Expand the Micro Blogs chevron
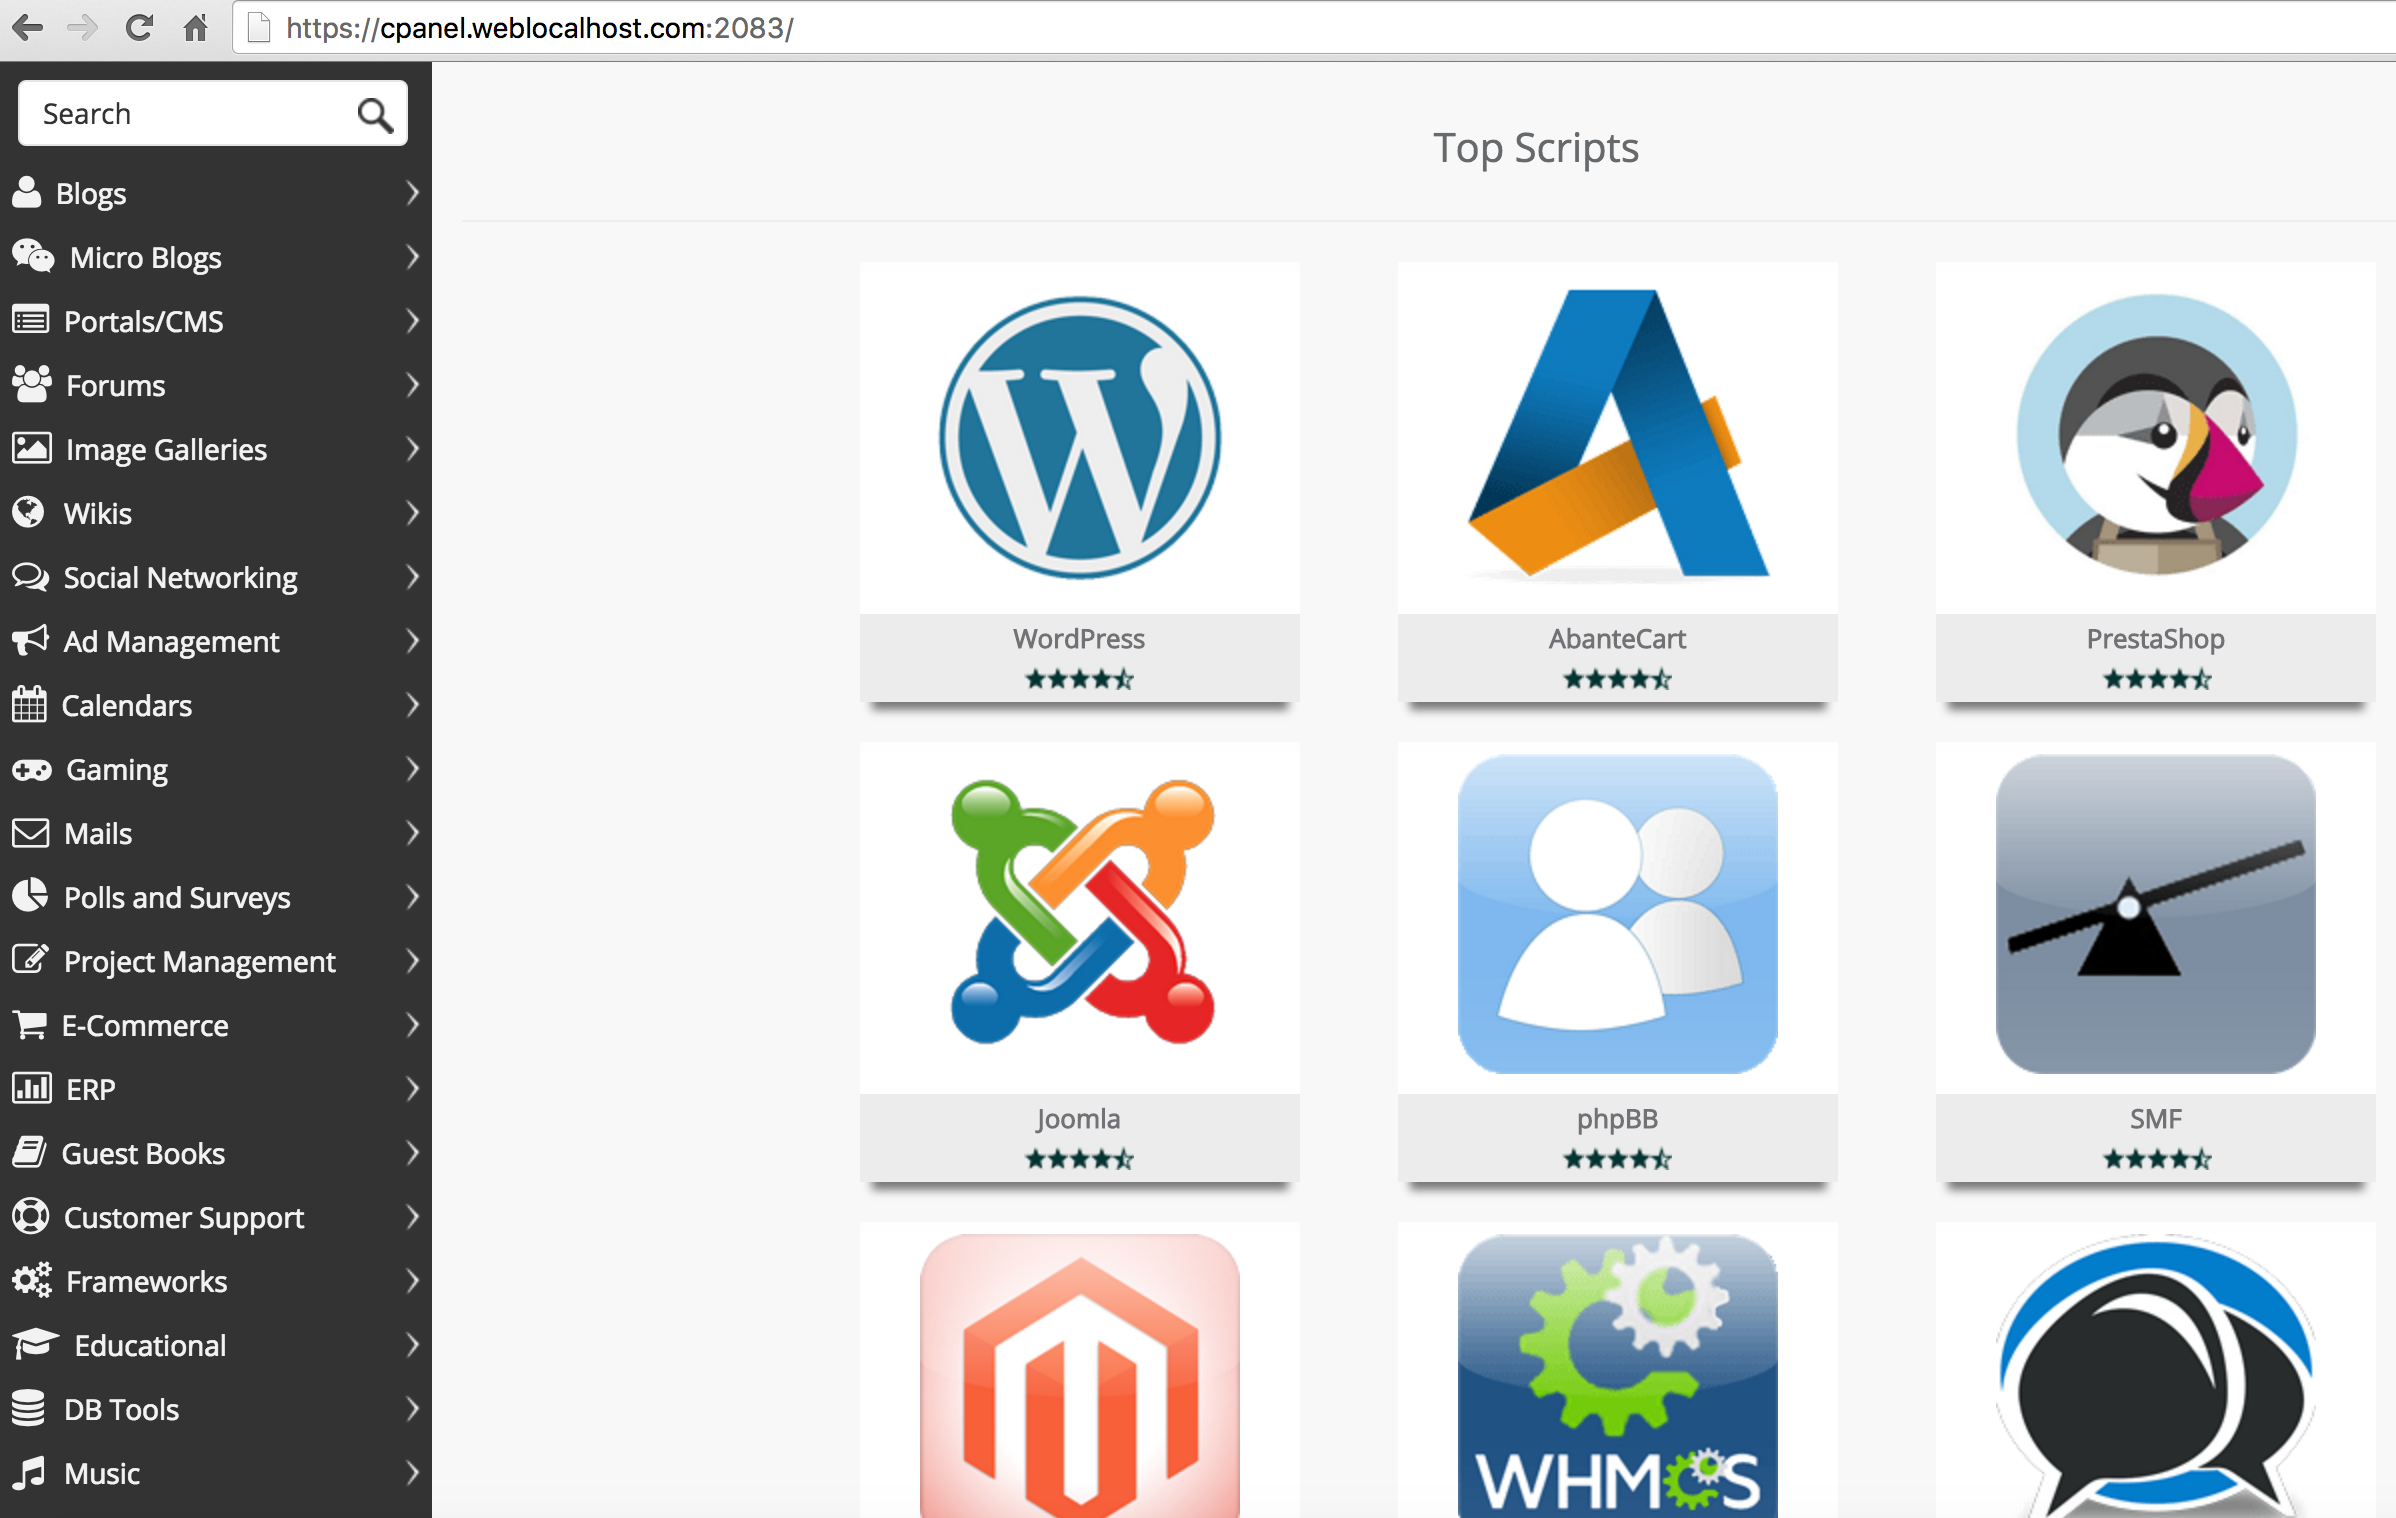The image size is (2396, 1518). (x=412, y=256)
